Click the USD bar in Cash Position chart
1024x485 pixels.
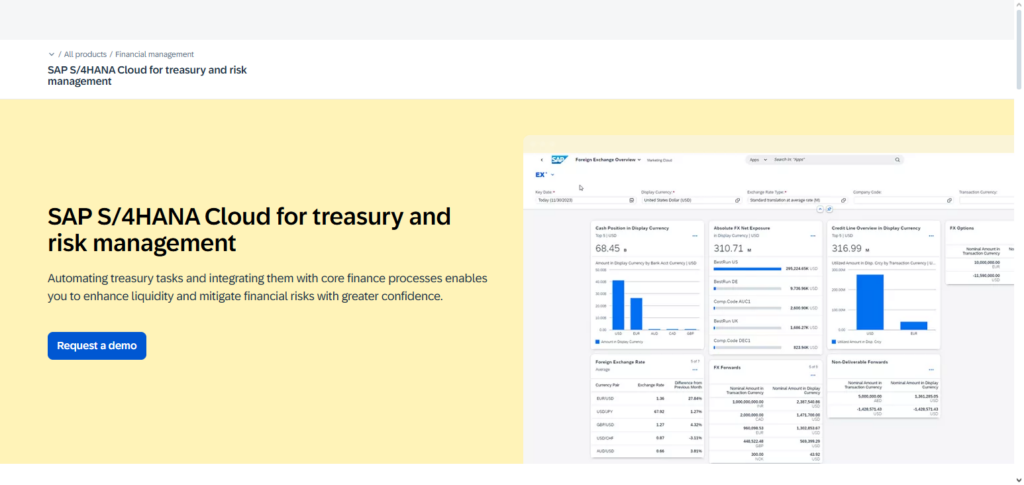pyautogui.click(x=618, y=305)
